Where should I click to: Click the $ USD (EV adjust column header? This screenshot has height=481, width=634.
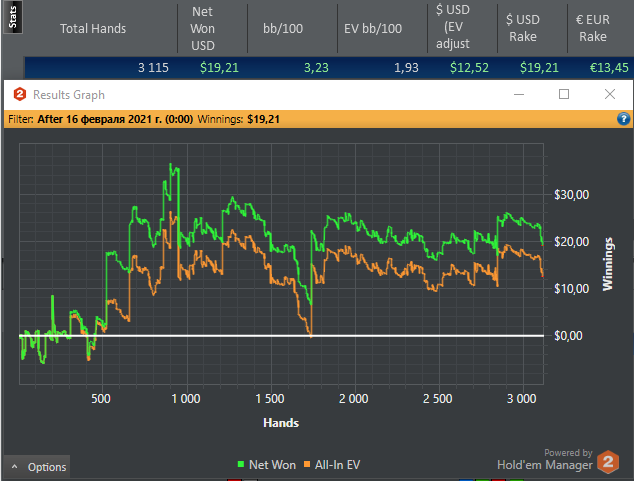click(x=453, y=27)
